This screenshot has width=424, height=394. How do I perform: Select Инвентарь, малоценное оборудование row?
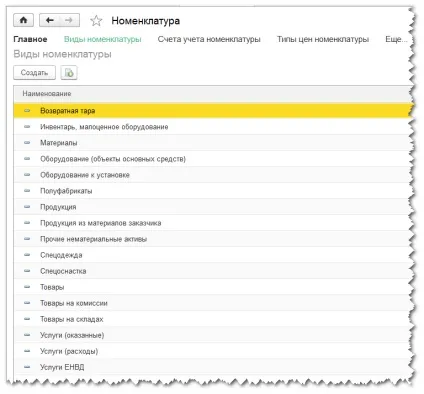212,127
